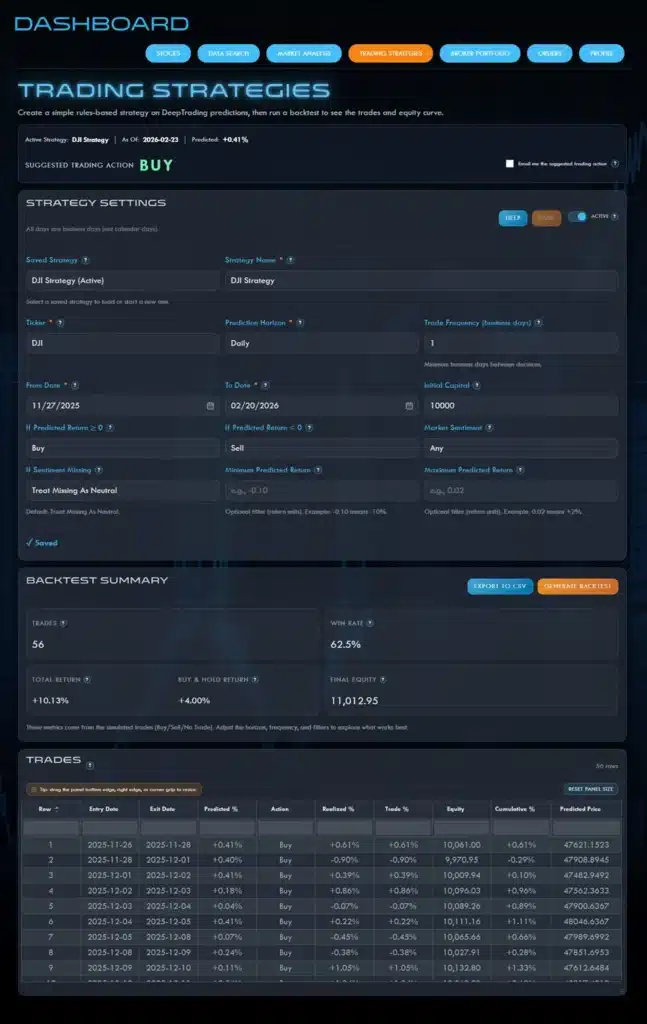This screenshot has height=1024, width=647.
Task: Open To Date calendar picker icon
Action: pos(409,406)
